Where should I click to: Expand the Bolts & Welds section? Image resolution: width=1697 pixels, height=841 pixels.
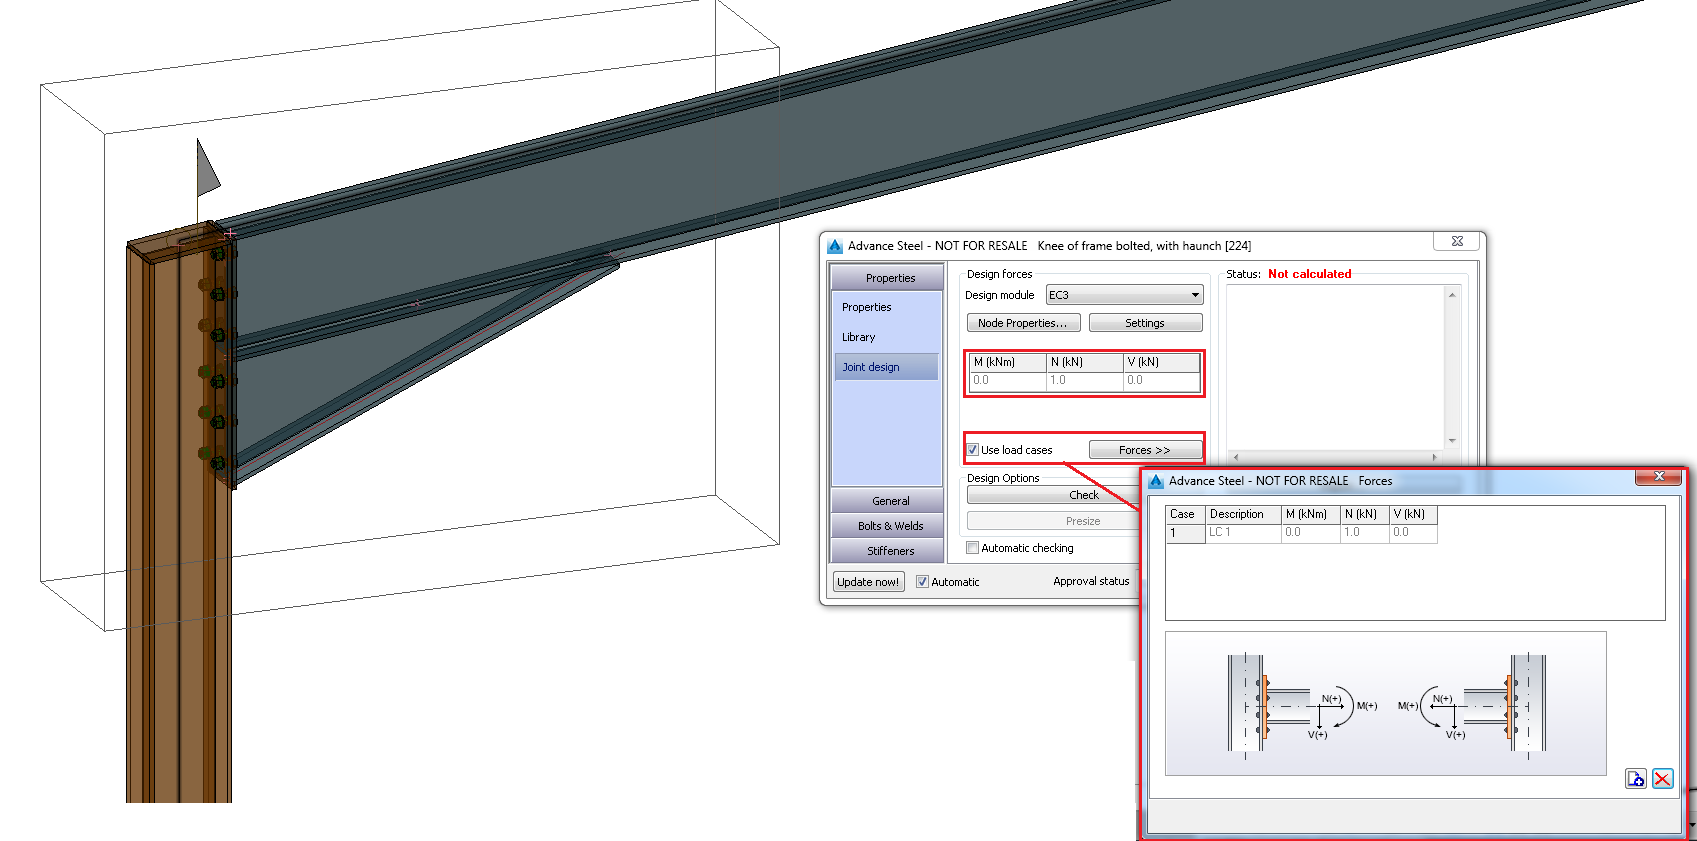point(888,526)
